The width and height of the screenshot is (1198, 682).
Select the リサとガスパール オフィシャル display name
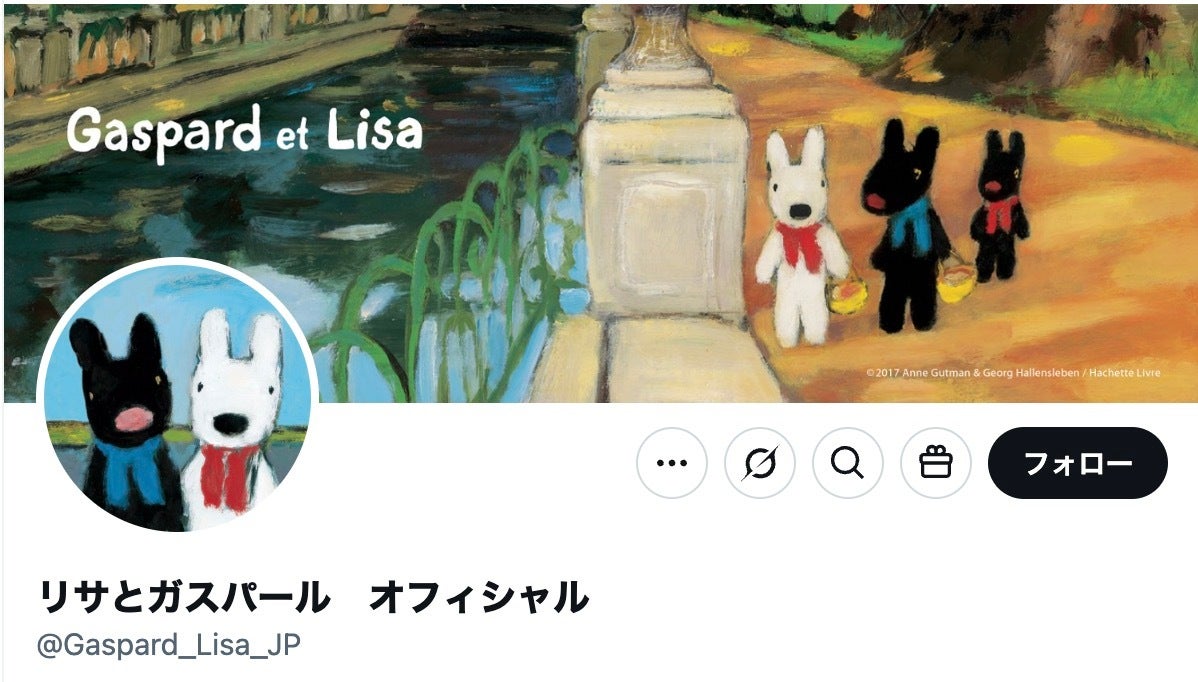coord(313,596)
